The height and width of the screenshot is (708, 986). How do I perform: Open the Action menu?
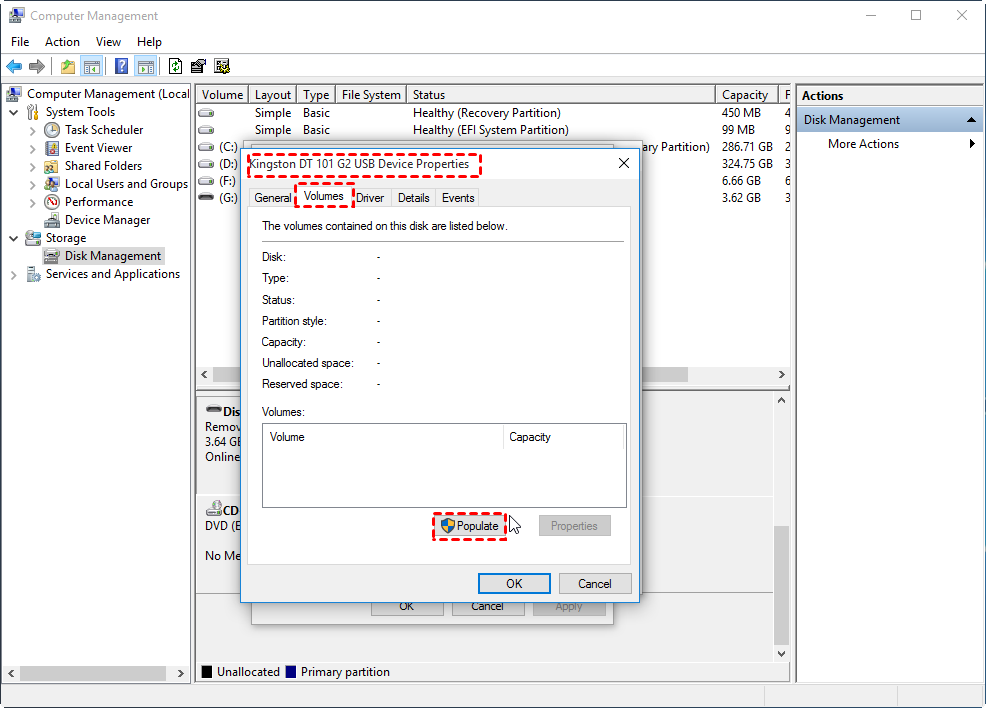pos(62,41)
